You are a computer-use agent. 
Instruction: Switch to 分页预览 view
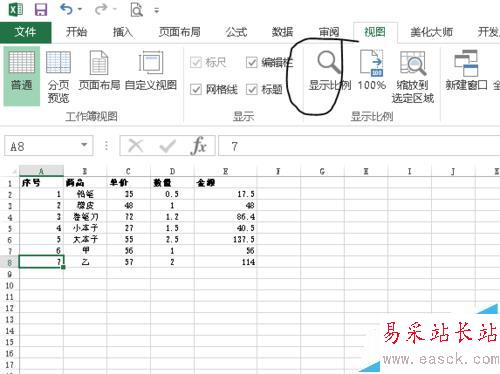click(x=58, y=76)
